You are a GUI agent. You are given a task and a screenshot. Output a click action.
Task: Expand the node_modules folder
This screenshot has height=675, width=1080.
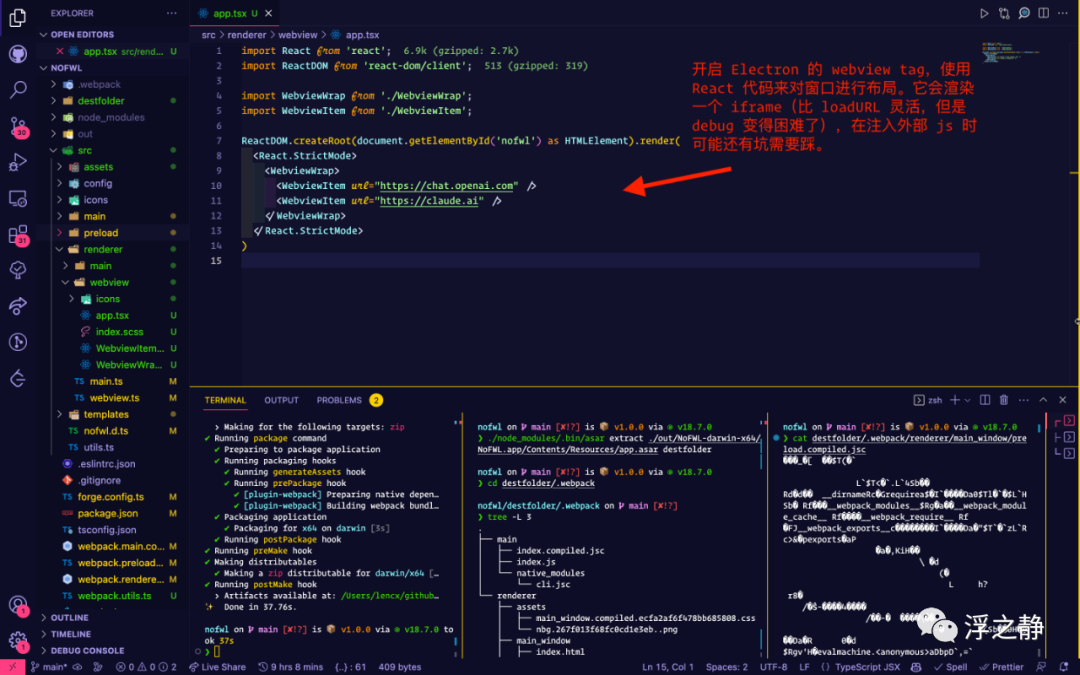54,117
